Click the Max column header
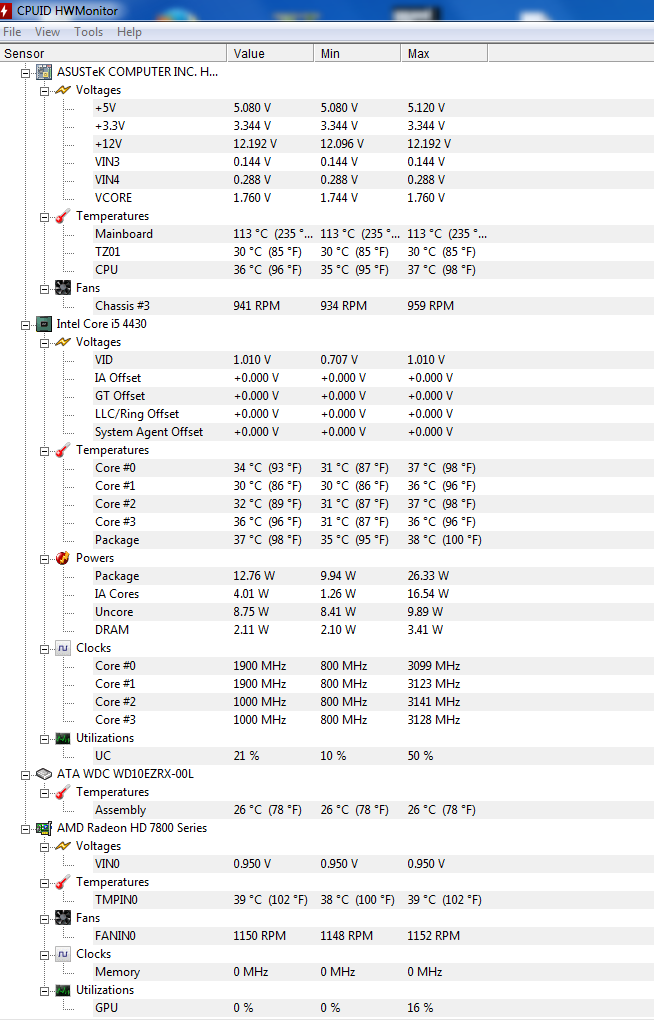Image resolution: width=654 pixels, height=1020 pixels. point(444,53)
